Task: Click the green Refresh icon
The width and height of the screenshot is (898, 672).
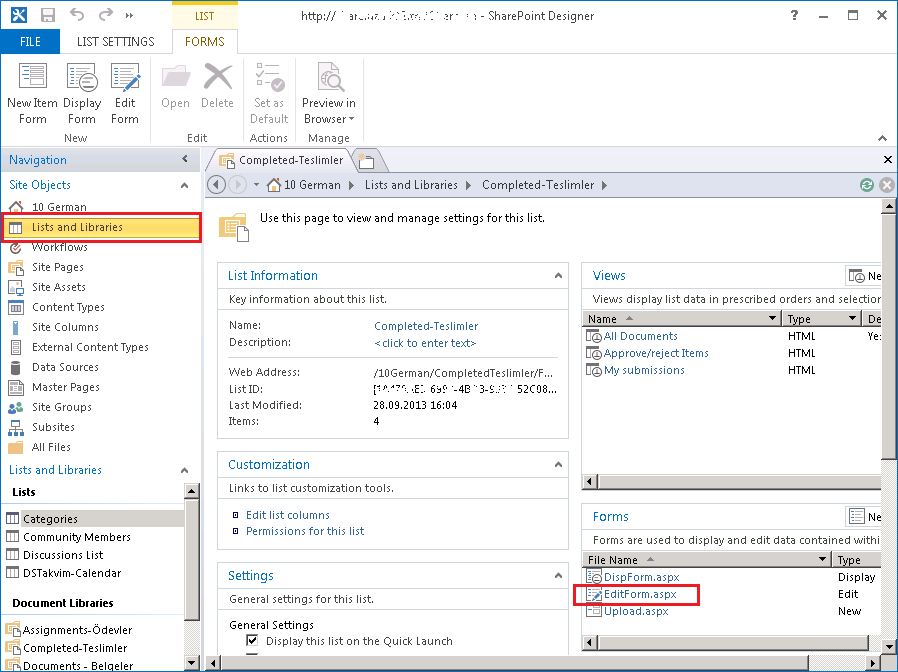Action: pyautogui.click(x=867, y=185)
